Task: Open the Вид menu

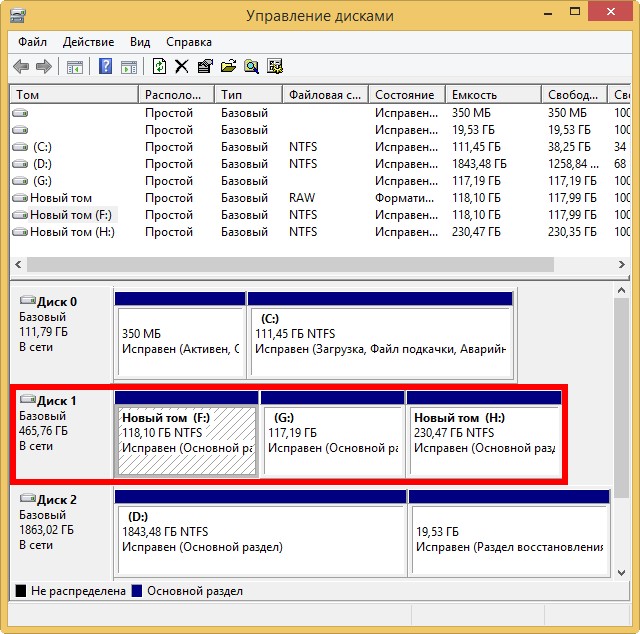Action: coord(140,42)
